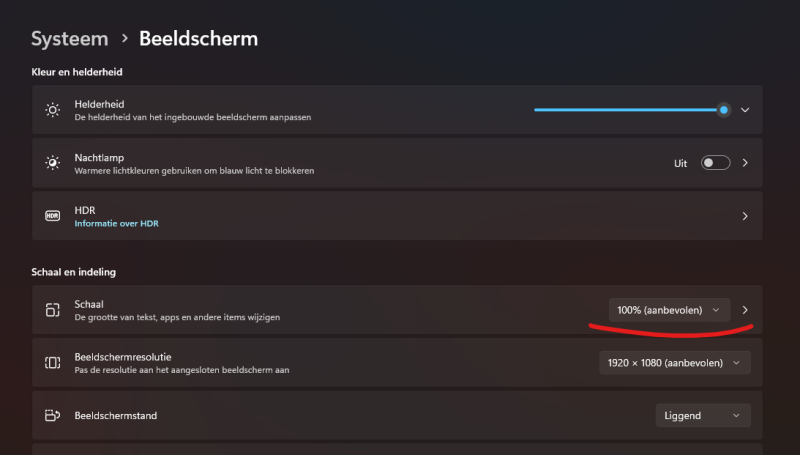This screenshot has width=800, height=455.
Task: Open the Liggend orientation dropdown
Action: (703, 415)
